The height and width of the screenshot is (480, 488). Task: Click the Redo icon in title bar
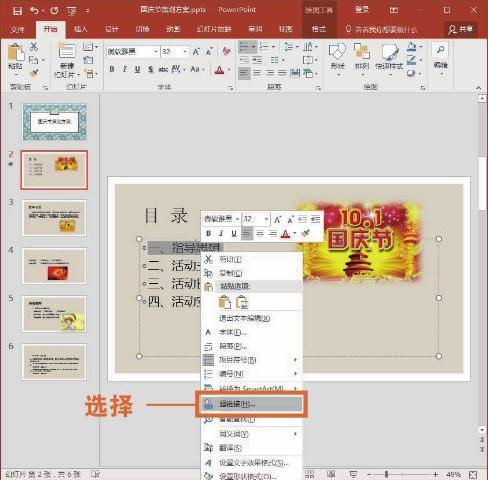coord(54,11)
